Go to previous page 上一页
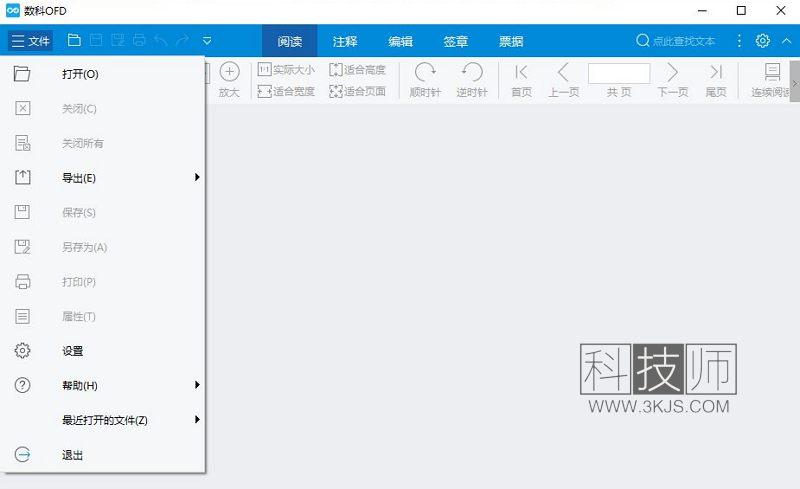The height and width of the screenshot is (489, 800). 564,80
